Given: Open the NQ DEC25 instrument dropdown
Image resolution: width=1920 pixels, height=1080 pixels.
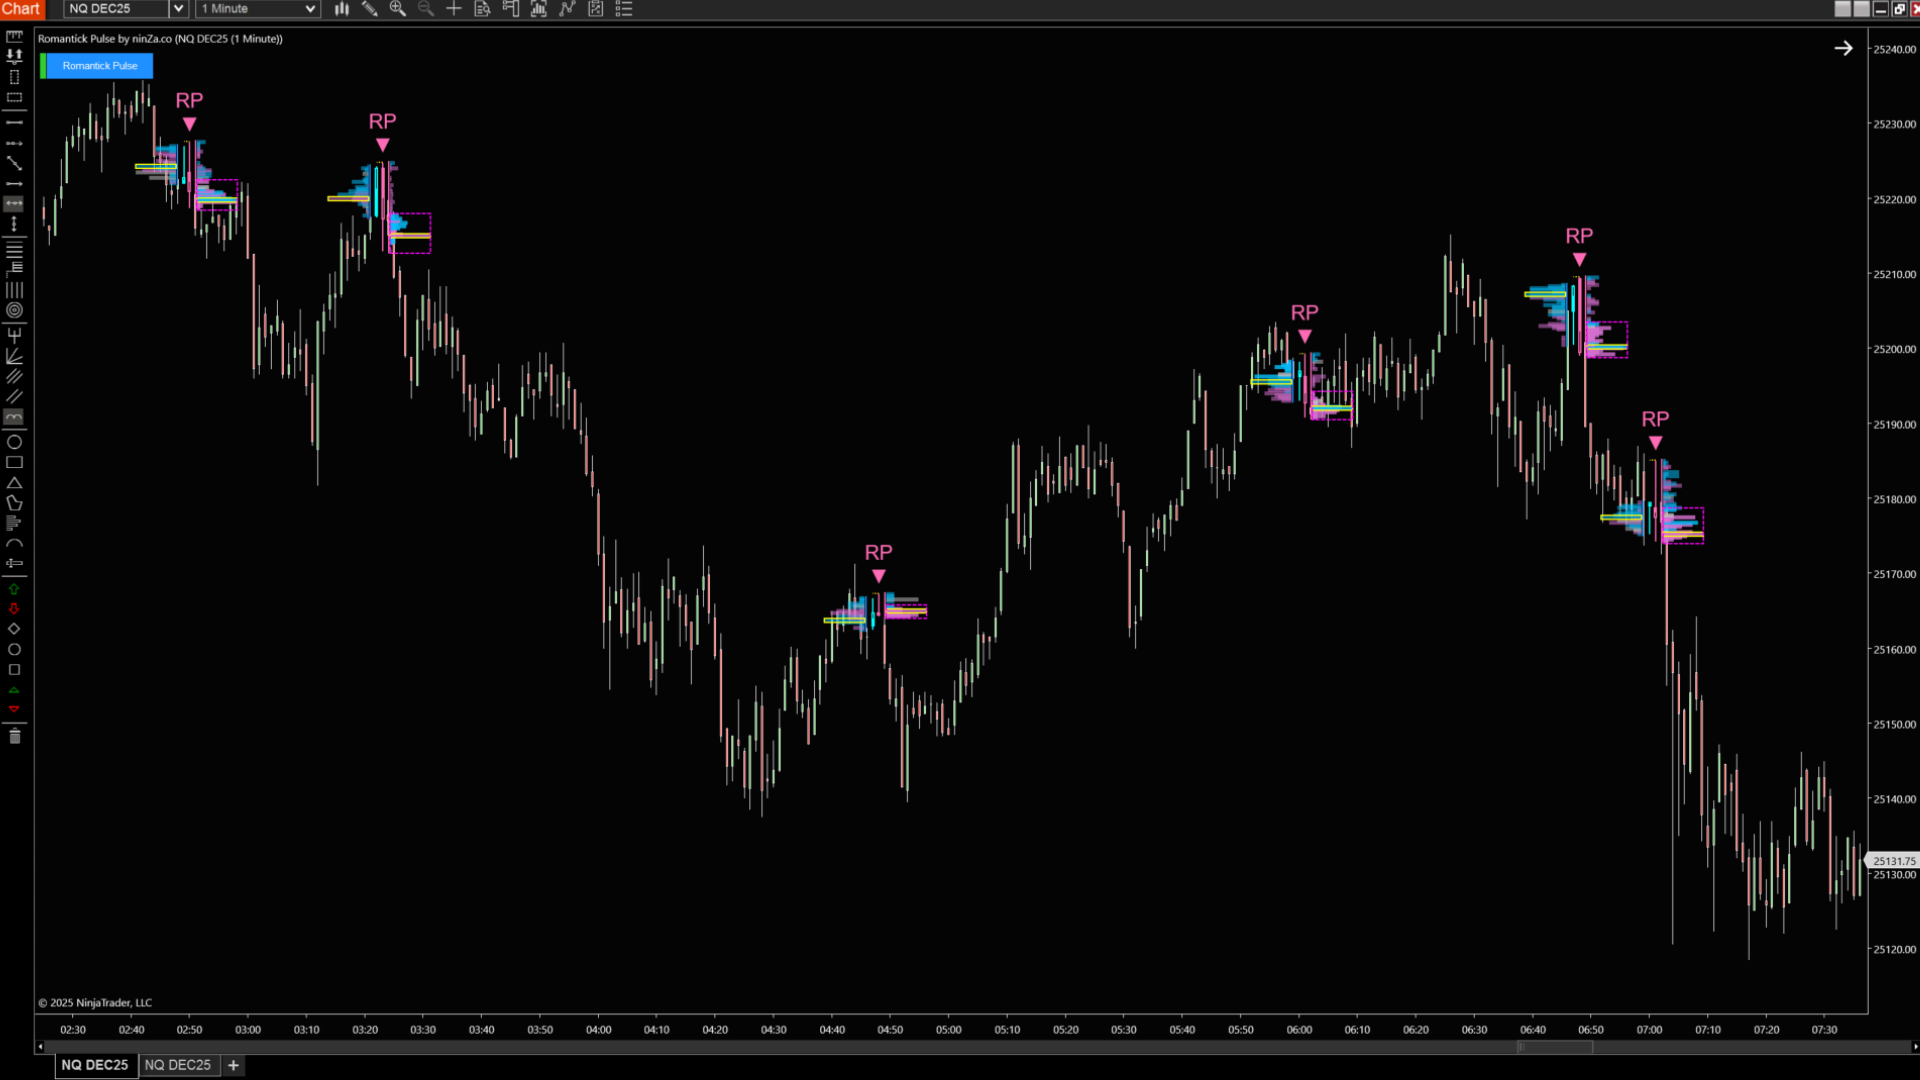Looking at the screenshot, I should [178, 9].
